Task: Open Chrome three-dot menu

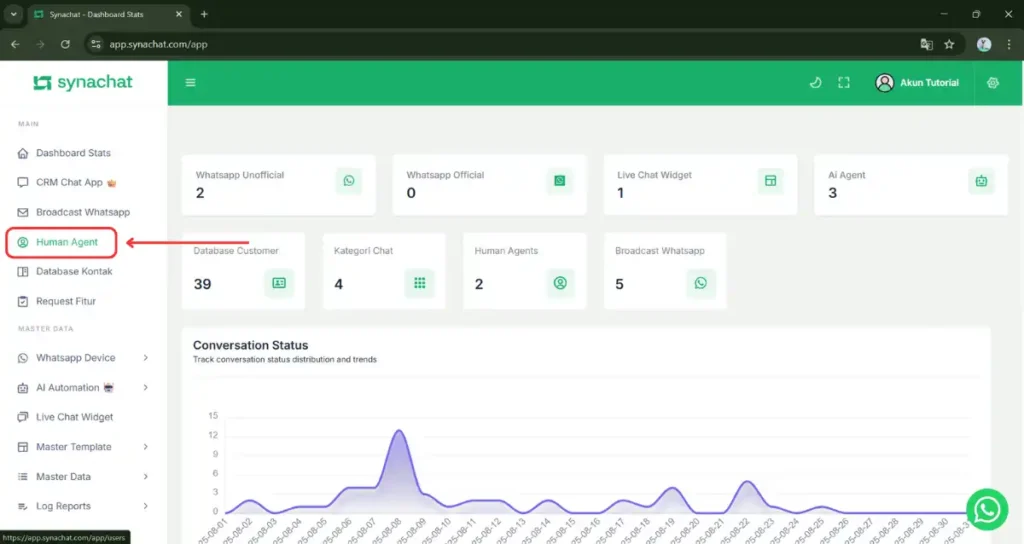Action: tap(1009, 44)
